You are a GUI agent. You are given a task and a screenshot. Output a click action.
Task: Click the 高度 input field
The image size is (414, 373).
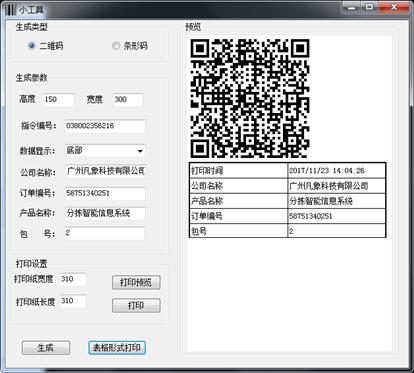coord(59,100)
